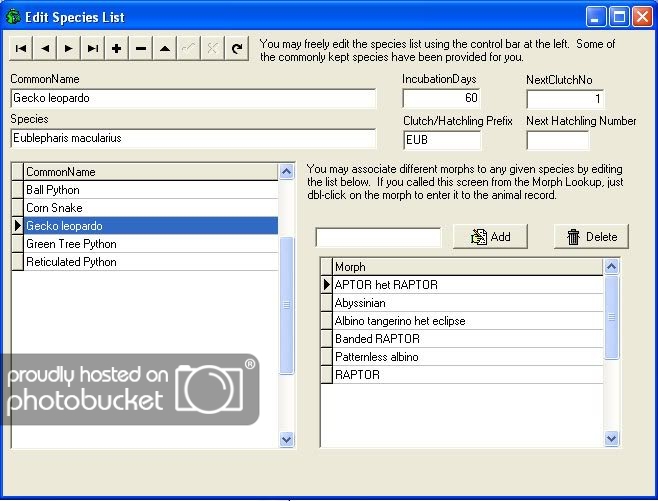The image size is (658, 501).
Task: Insert new record with plus button
Action: coord(117,48)
